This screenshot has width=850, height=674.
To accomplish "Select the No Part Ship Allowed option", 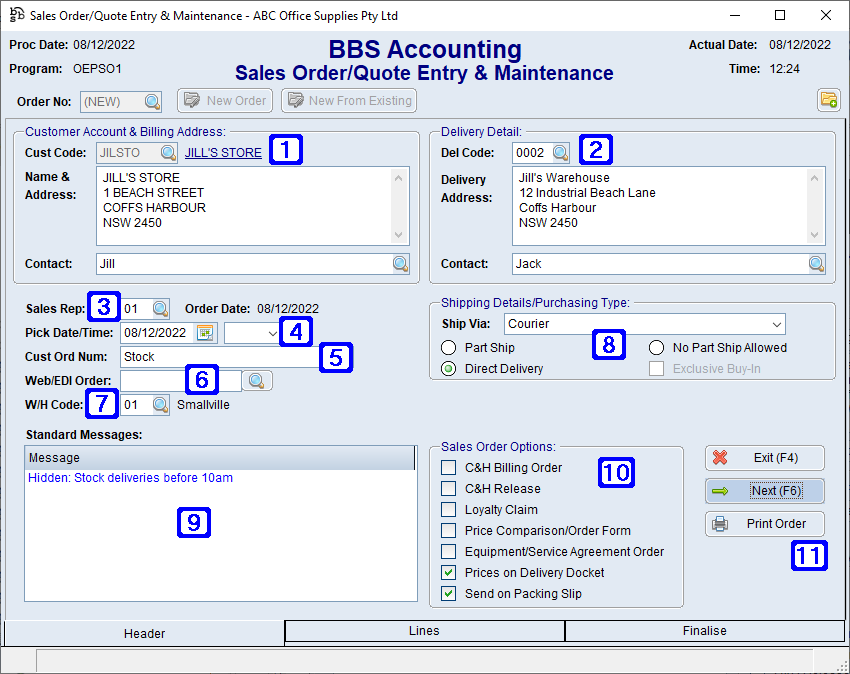I will pyautogui.click(x=656, y=347).
